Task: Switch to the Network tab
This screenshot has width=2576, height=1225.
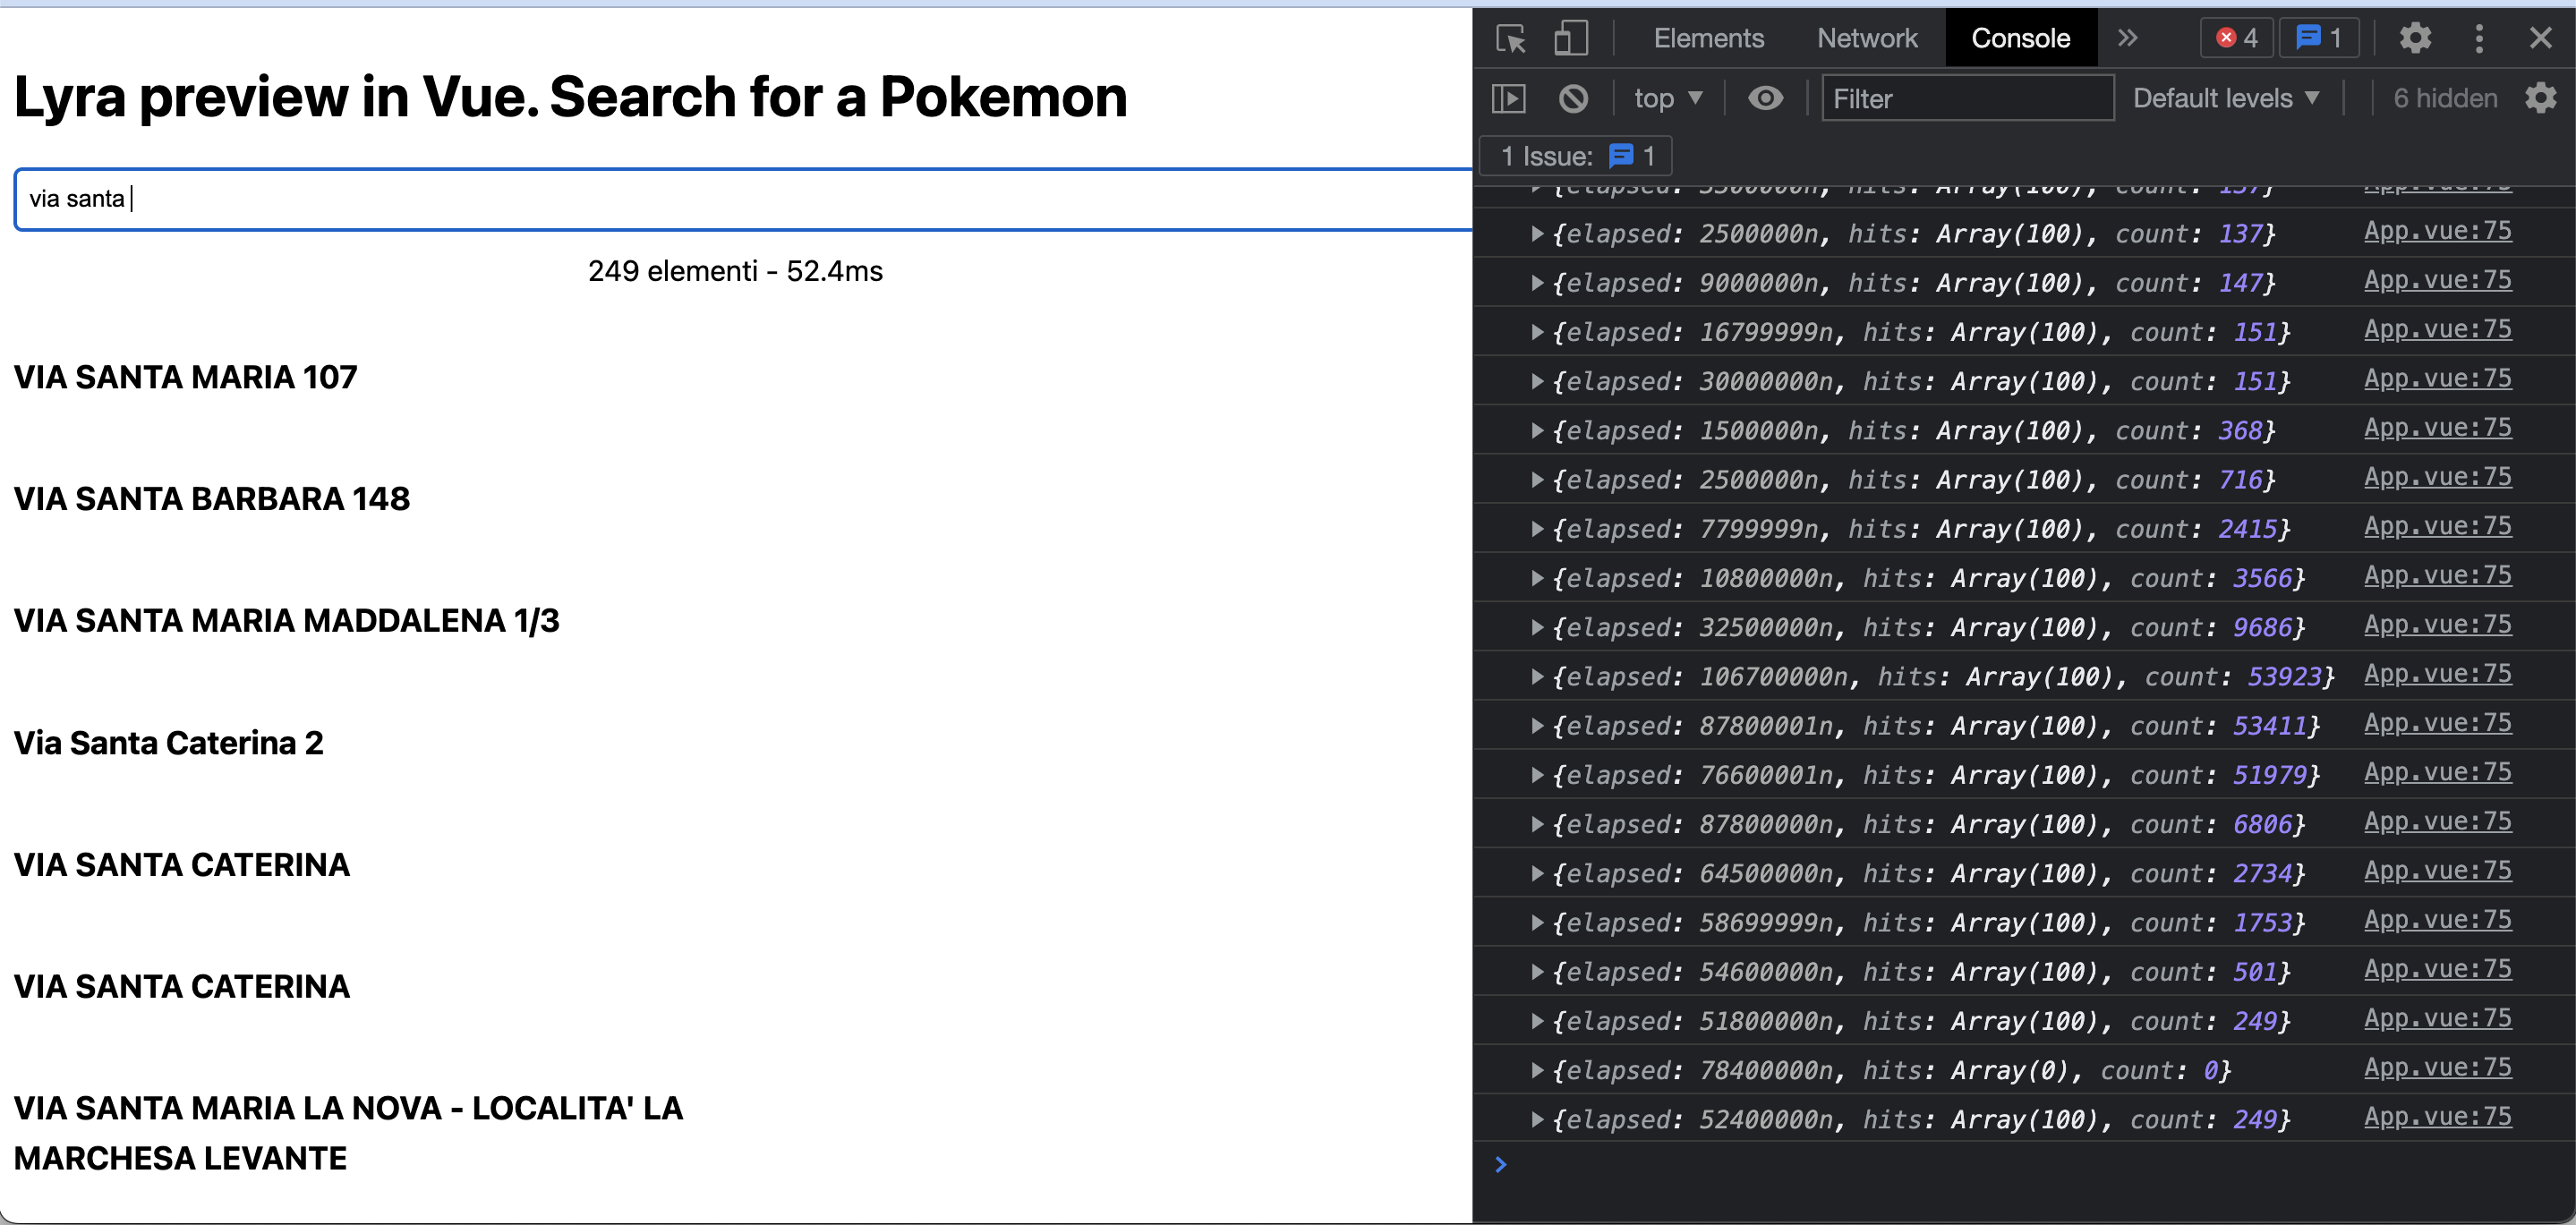Action: pos(1867,37)
